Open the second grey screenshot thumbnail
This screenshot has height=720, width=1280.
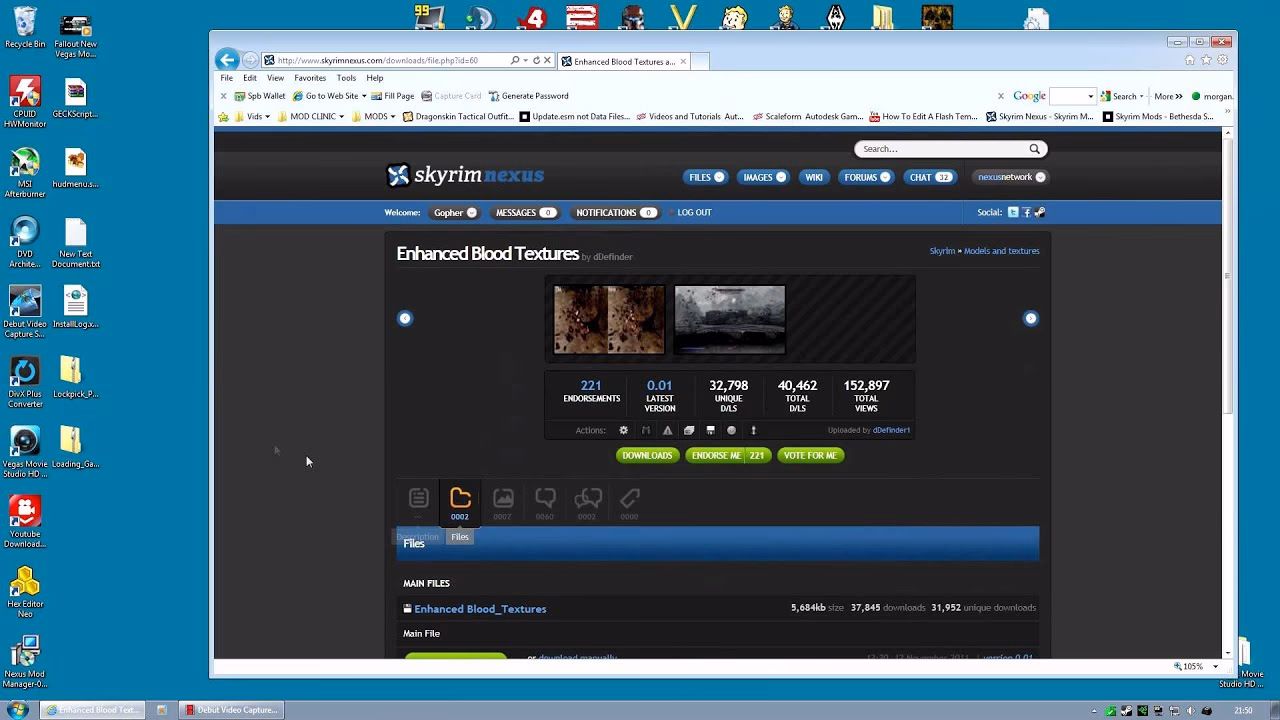730,319
